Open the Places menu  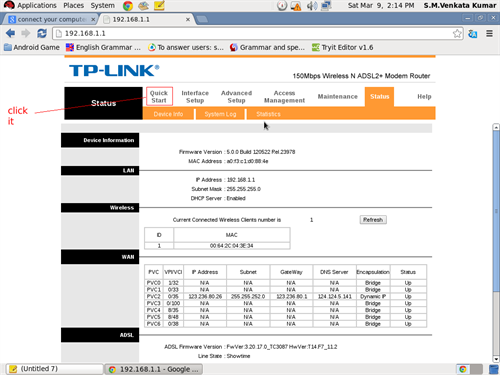73,5
